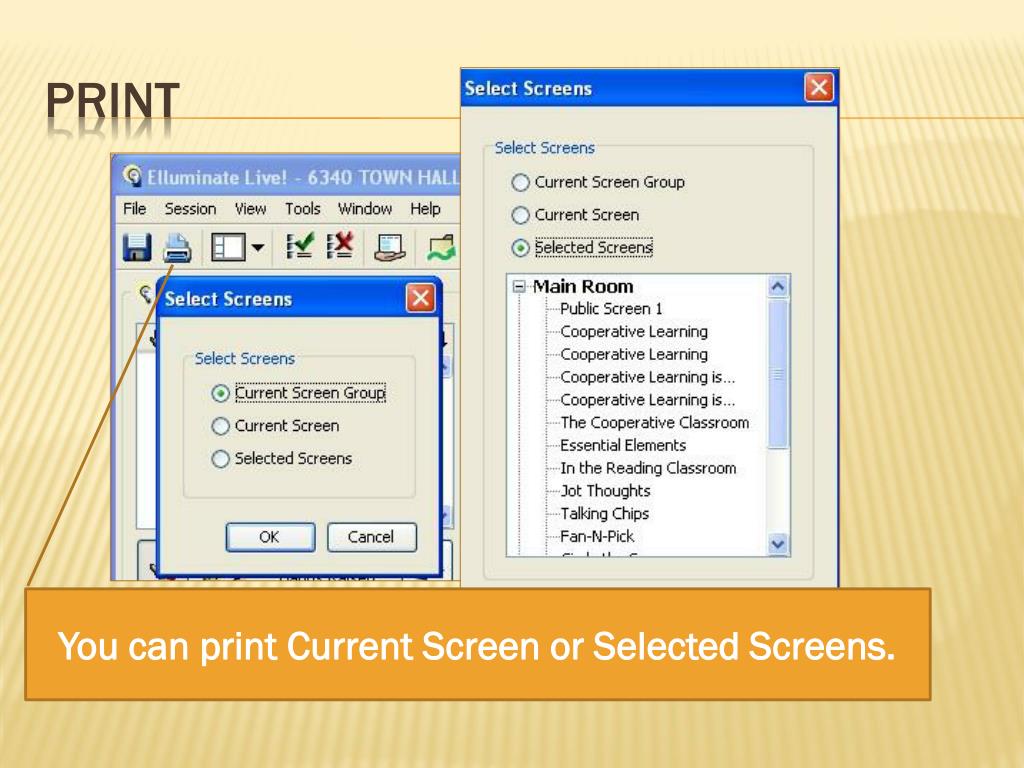Collapse the Main Room tree node
Image resolution: width=1024 pixels, height=768 pixels.
tap(519, 286)
